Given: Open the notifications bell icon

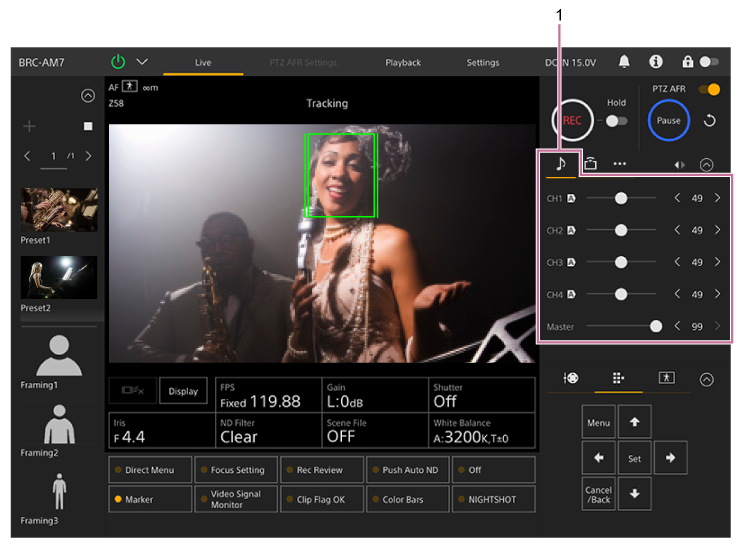Looking at the screenshot, I should pos(624,62).
